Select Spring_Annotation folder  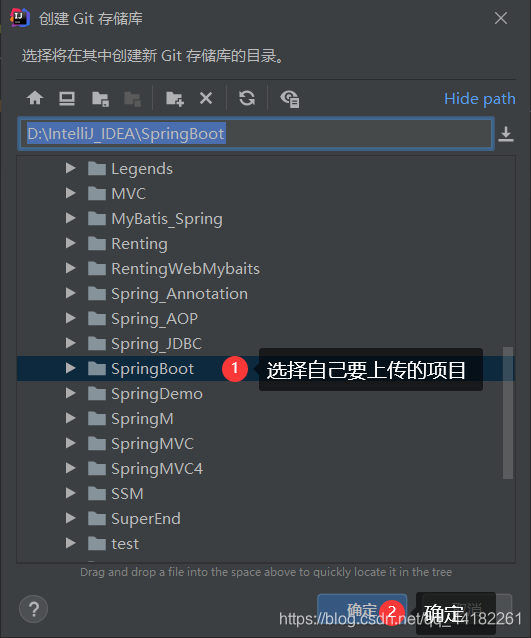point(179,294)
